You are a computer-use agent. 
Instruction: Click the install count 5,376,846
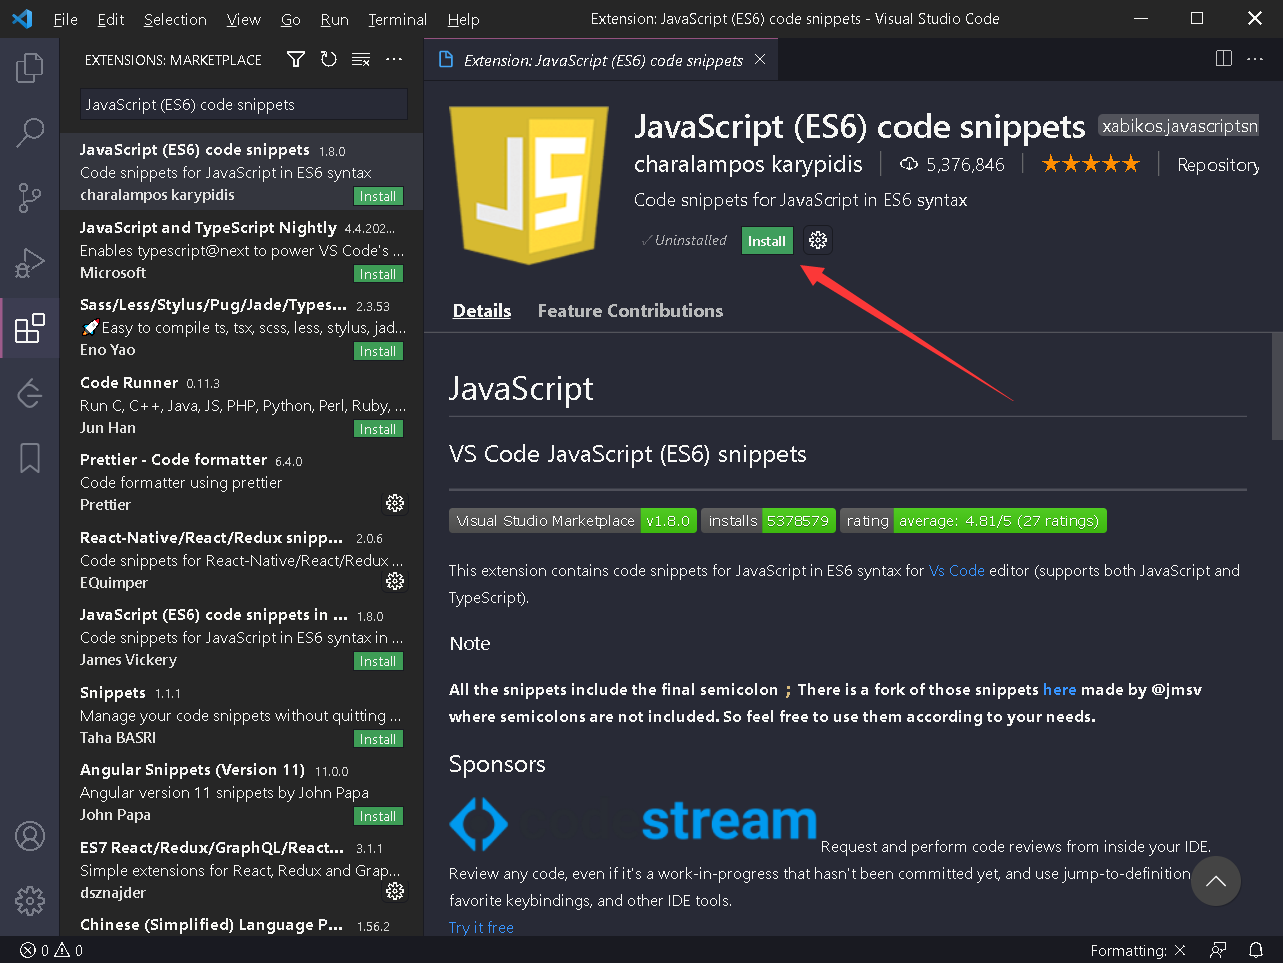[x=953, y=165]
